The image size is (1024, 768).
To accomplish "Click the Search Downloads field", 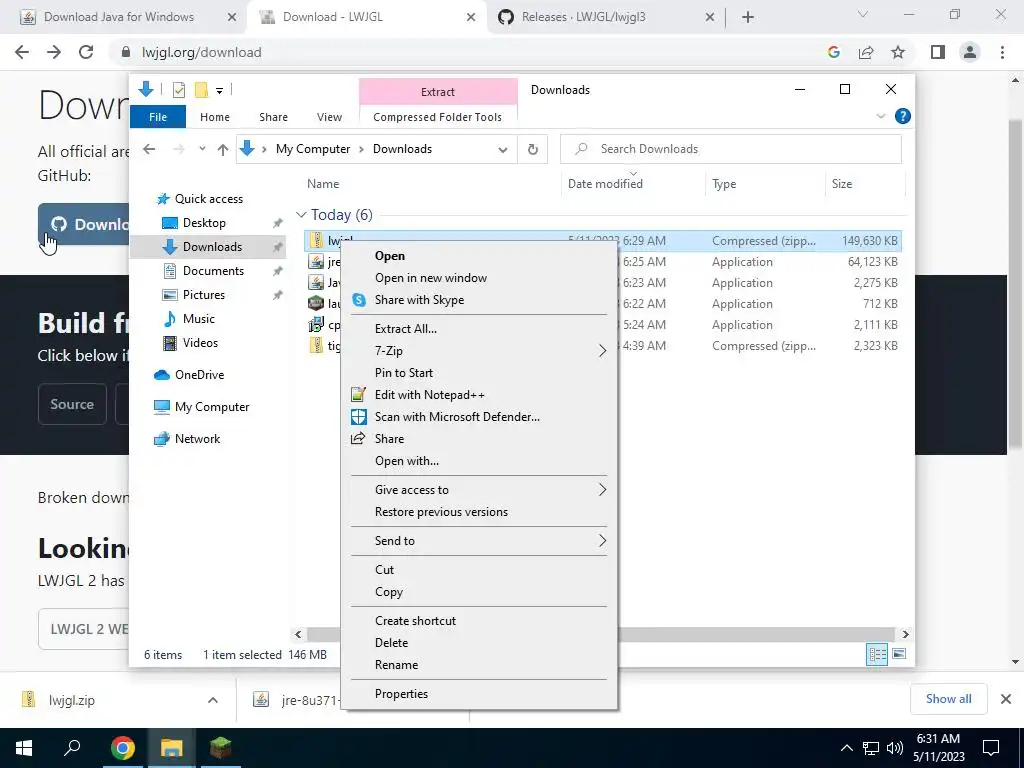I will tap(731, 149).
